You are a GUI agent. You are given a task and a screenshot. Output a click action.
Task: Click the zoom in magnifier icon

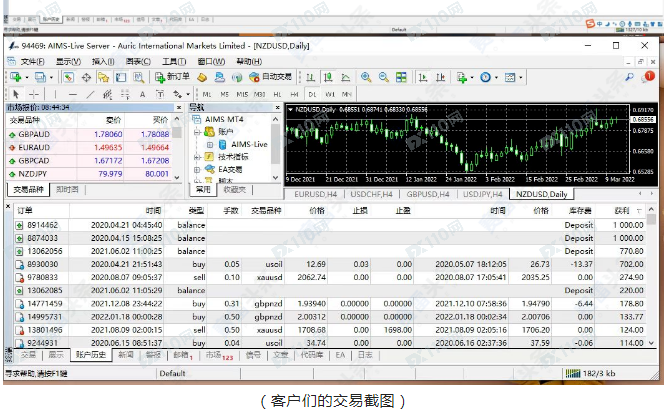tap(366, 77)
